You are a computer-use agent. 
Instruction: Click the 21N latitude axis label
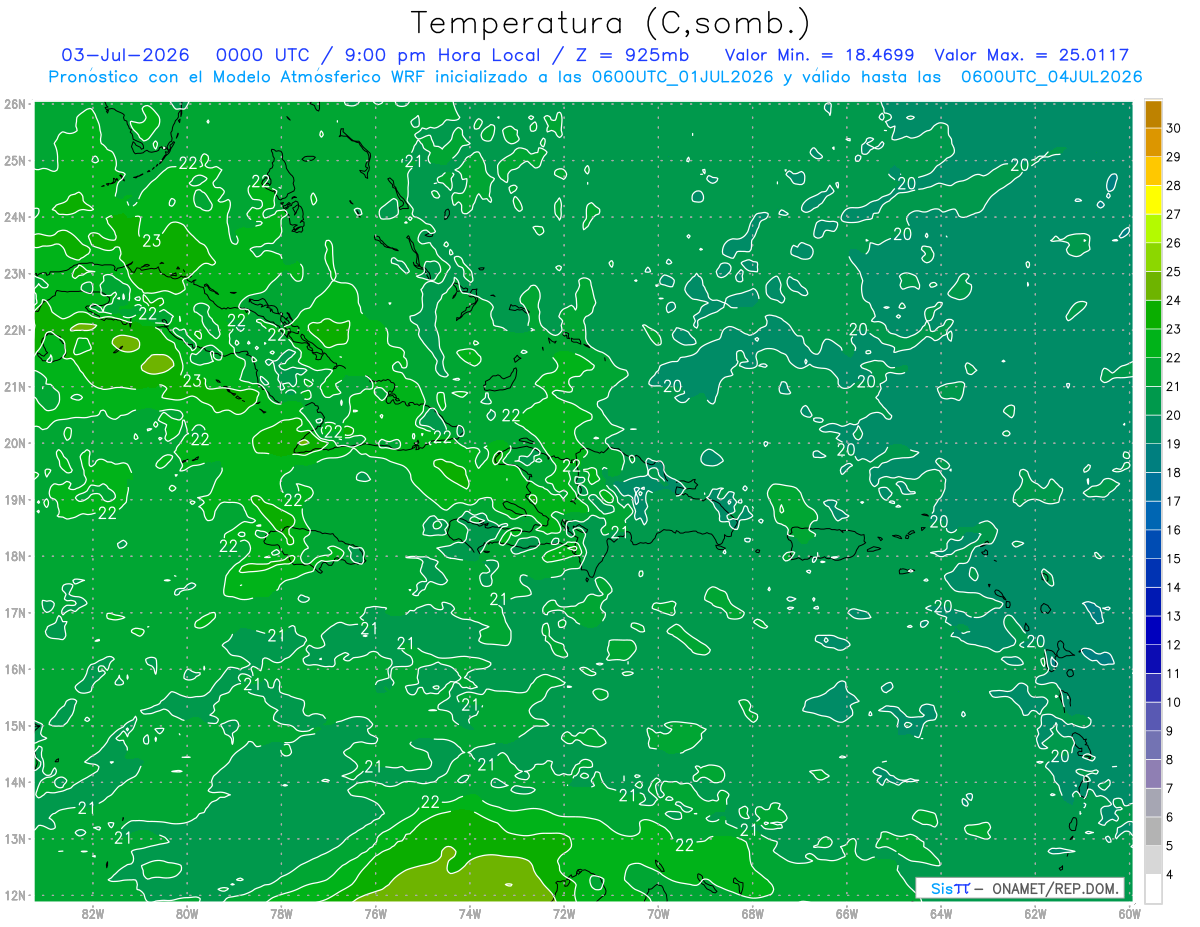pyautogui.click(x=14, y=386)
